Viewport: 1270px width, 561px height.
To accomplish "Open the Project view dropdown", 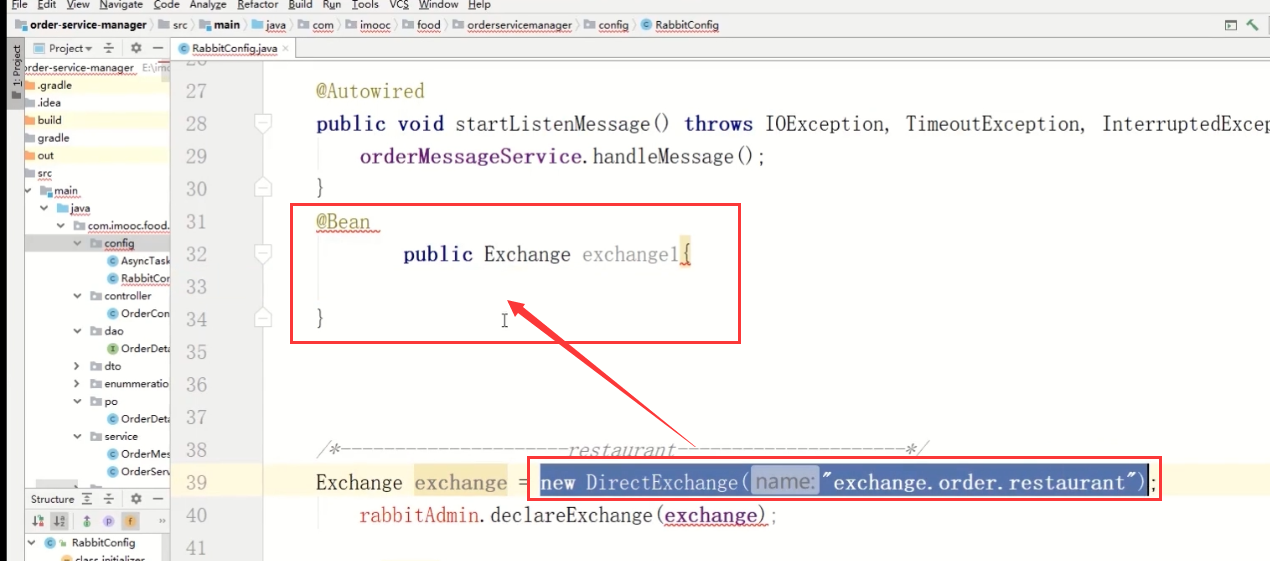I will [x=64, y=48].
